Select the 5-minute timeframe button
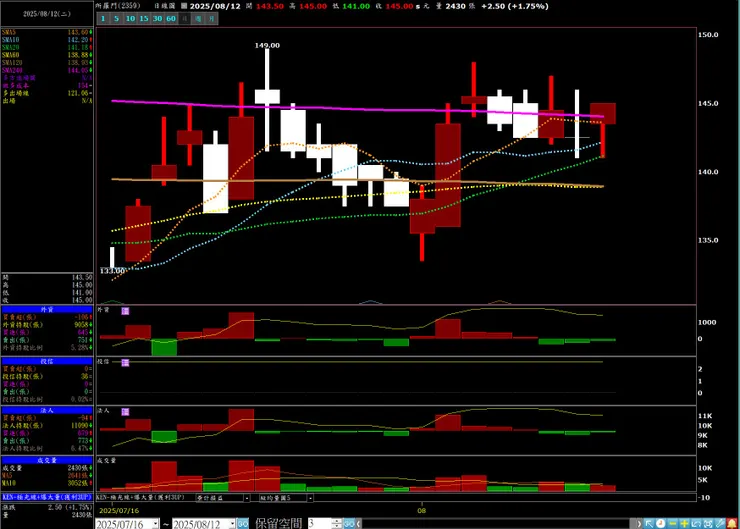Image resolution: width=740 pixels, height=529 pixels. [117, 18]
